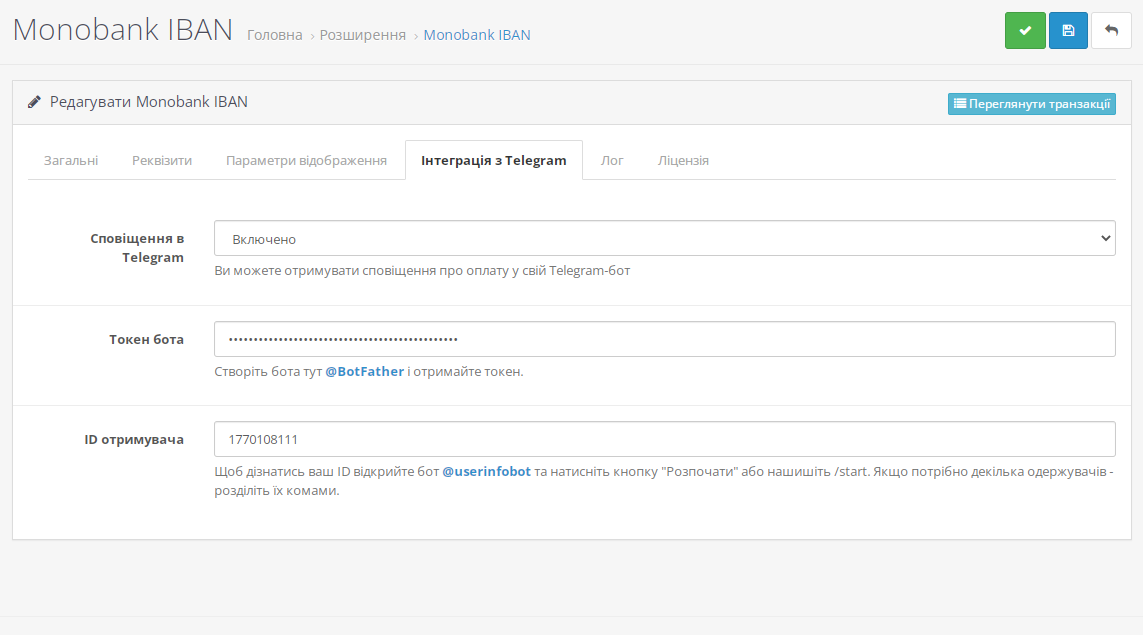
Task: Click the Токен бота label
Action: tap(147, 340)
